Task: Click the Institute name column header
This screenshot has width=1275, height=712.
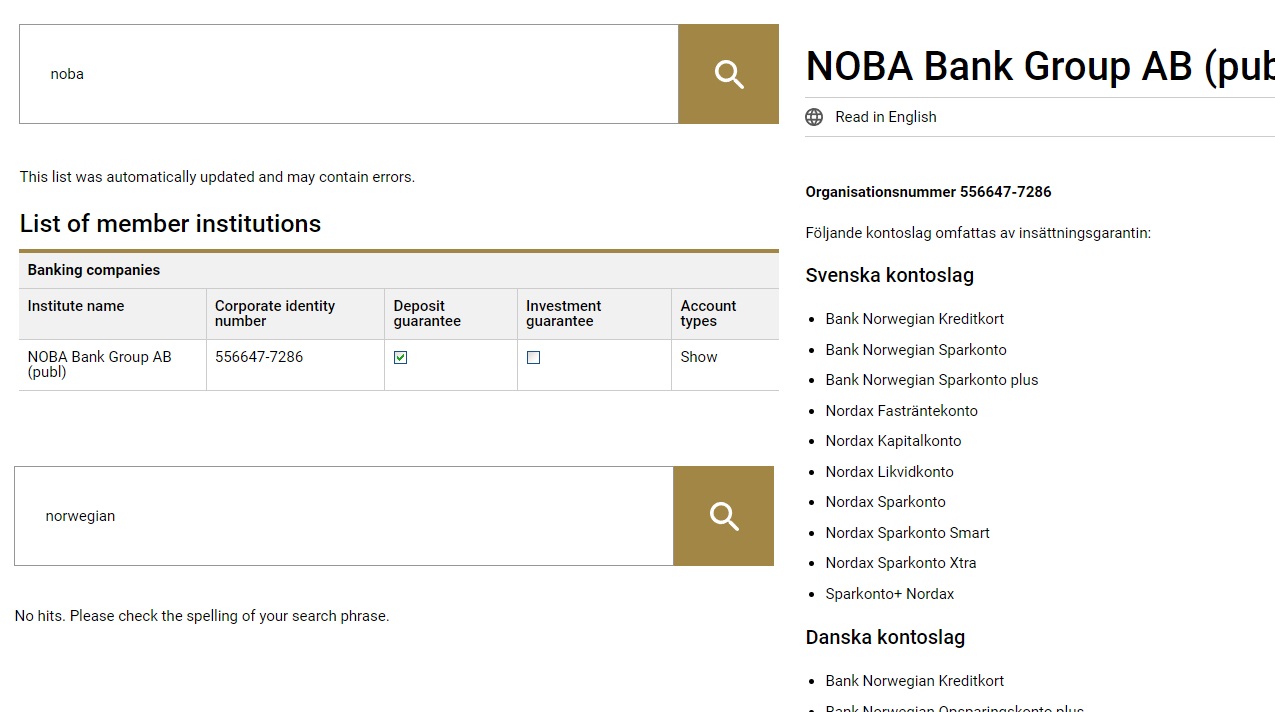Action: coord(76,306)
